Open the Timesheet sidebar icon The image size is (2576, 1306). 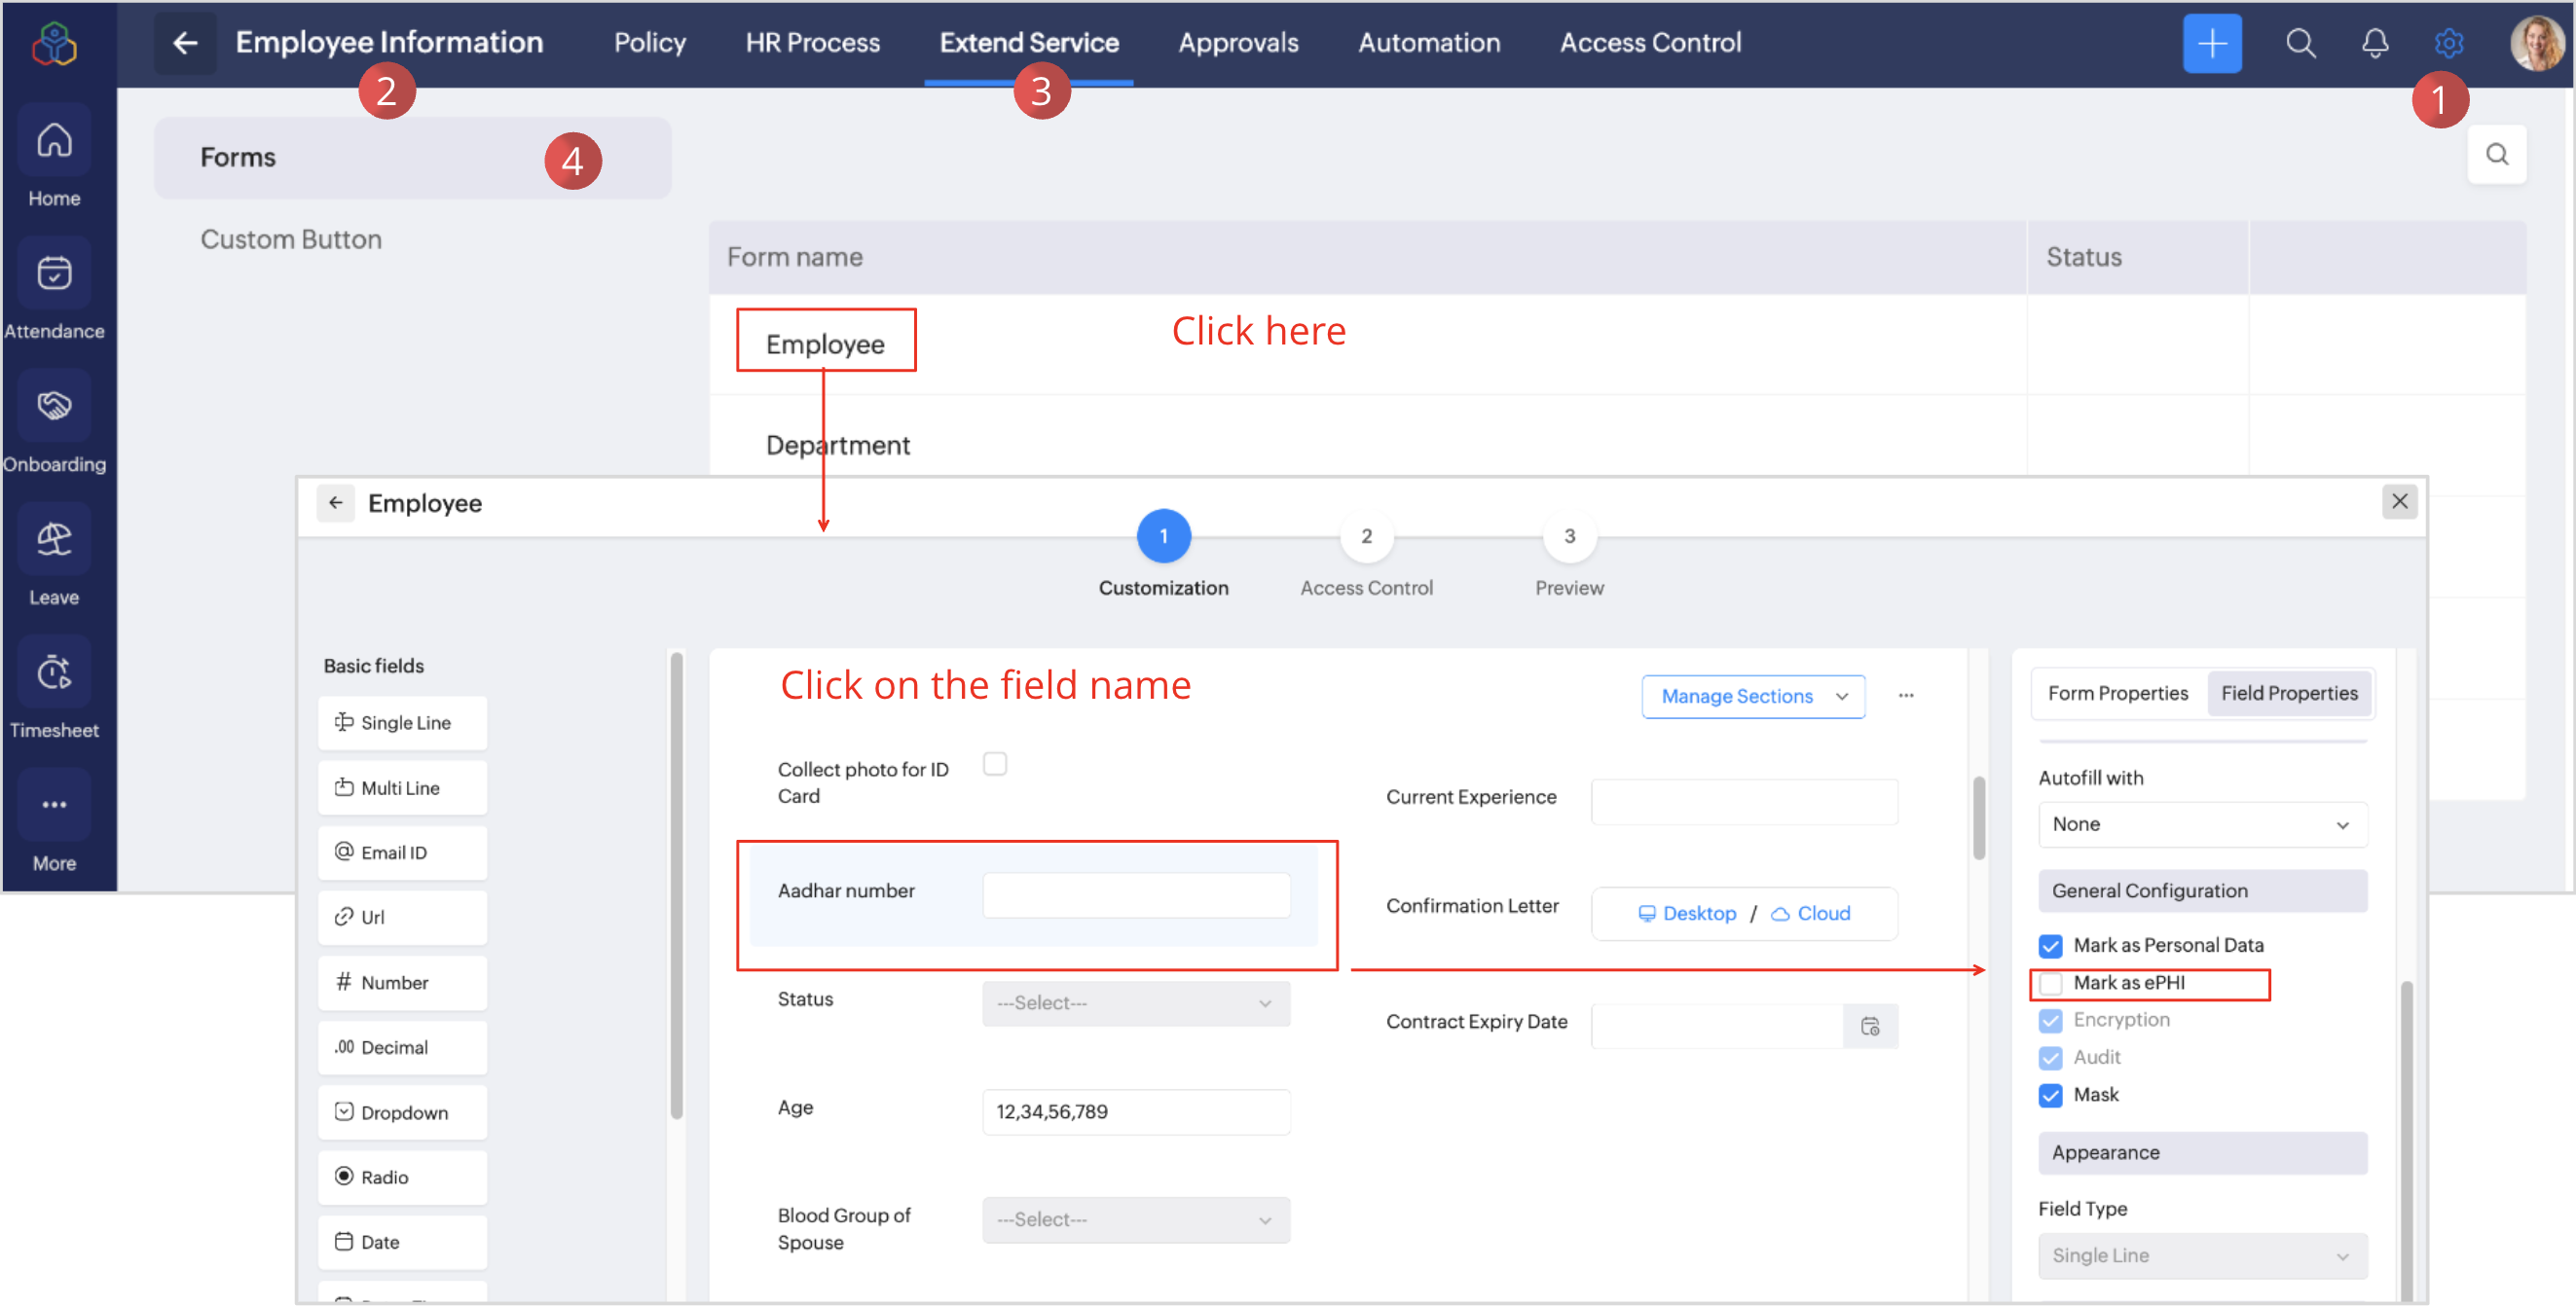[x=54, y=672]
